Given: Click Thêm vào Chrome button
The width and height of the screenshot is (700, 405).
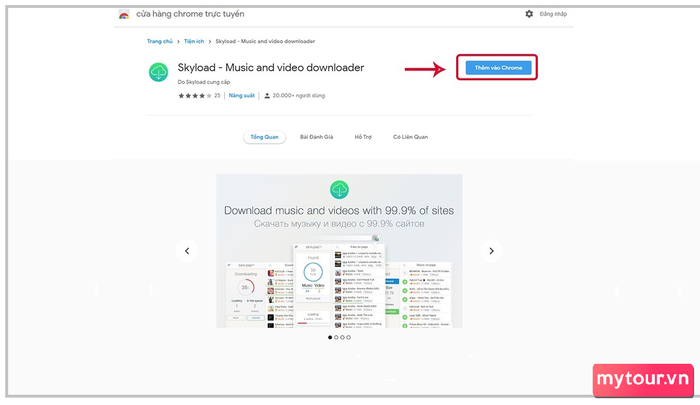Looking at the screenshot, I should [498, 68].
